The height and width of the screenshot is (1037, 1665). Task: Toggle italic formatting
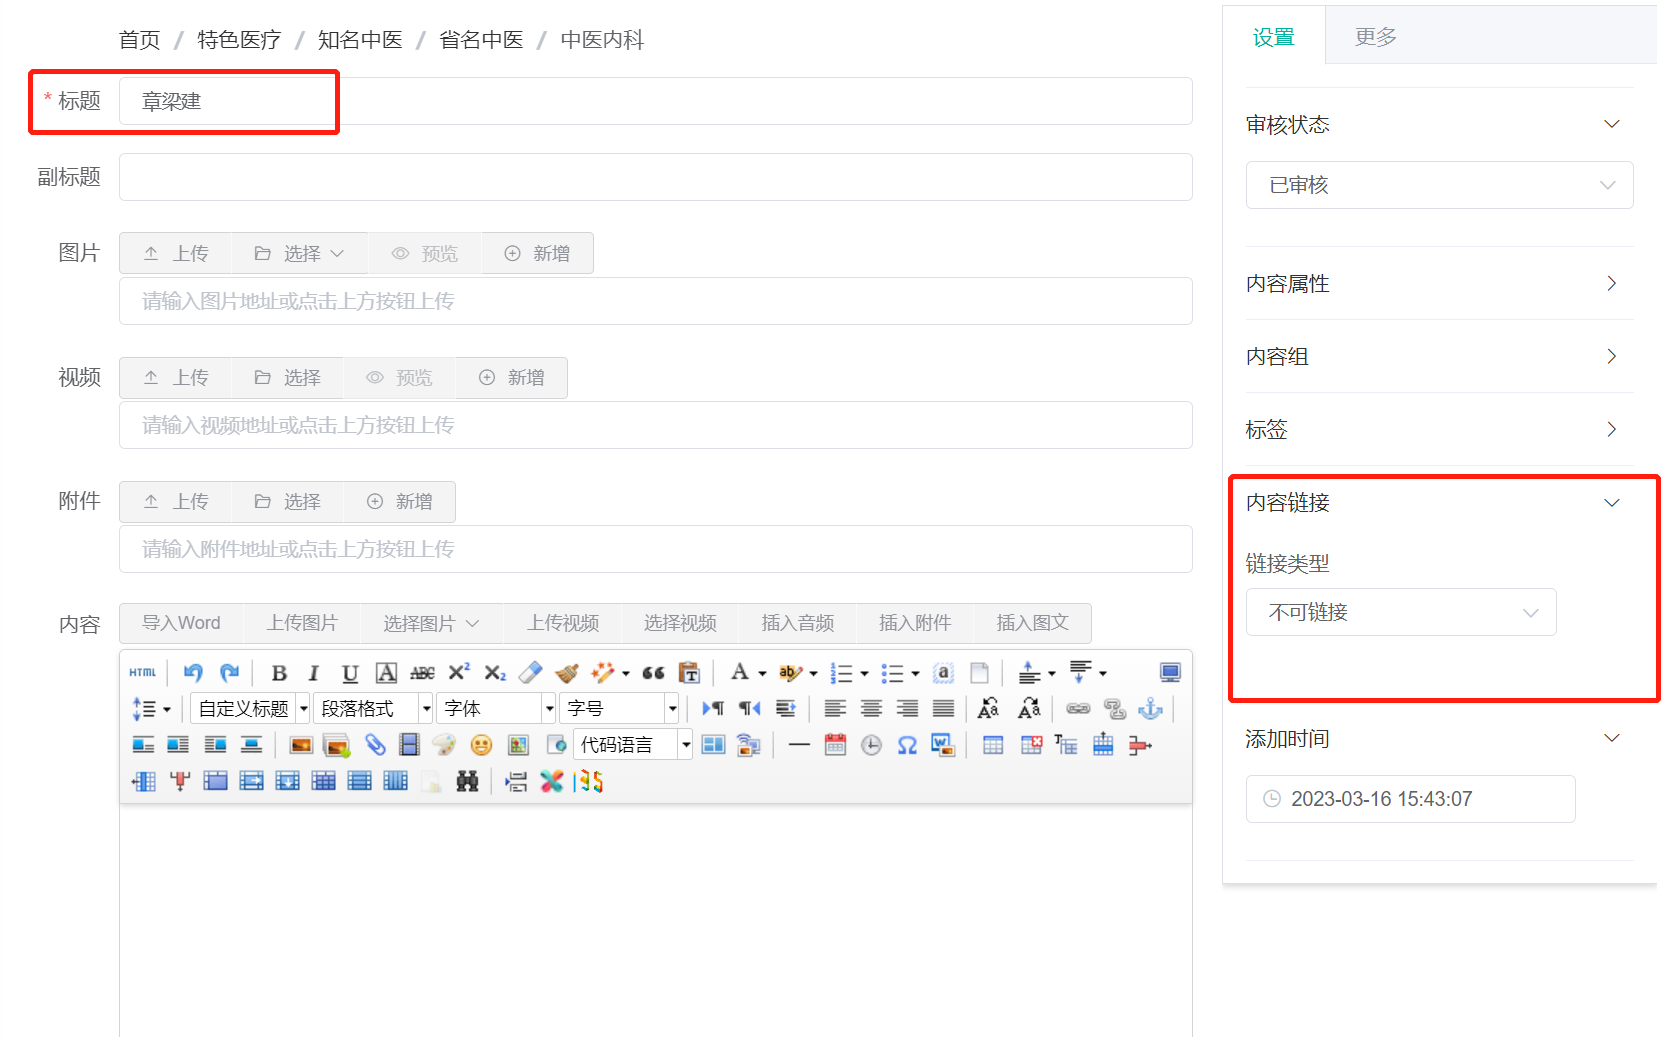click(313, 672)
